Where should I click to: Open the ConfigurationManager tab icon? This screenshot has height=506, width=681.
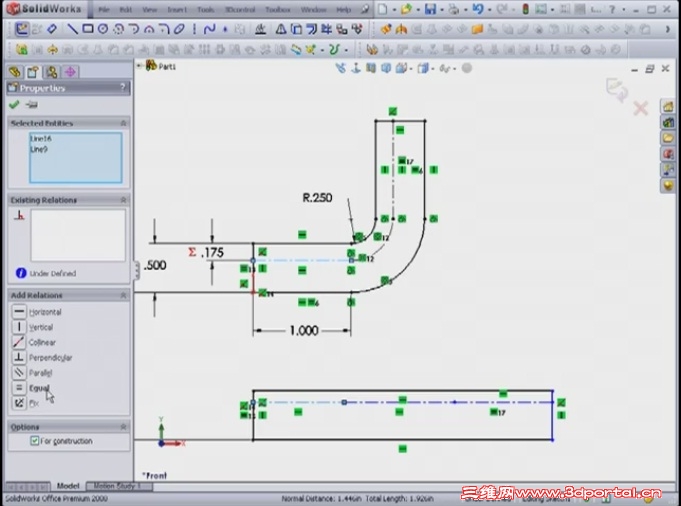point(52,72)
